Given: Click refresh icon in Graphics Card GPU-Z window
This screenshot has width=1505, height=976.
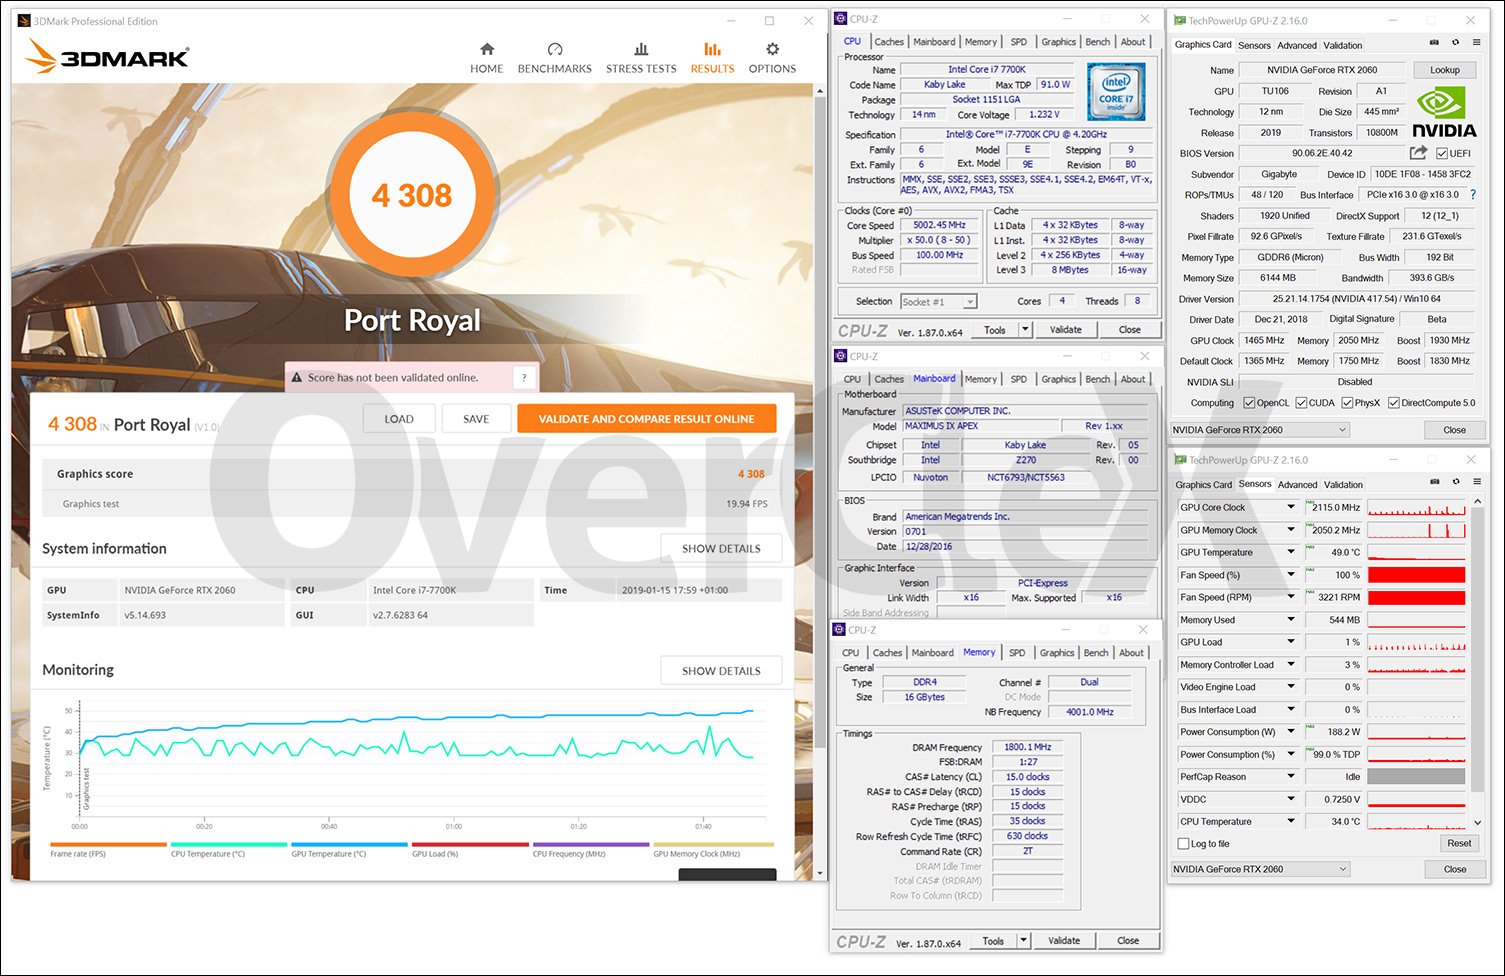Looking at the screenshot, I should pyautogui.click(x=1455, y=43).
